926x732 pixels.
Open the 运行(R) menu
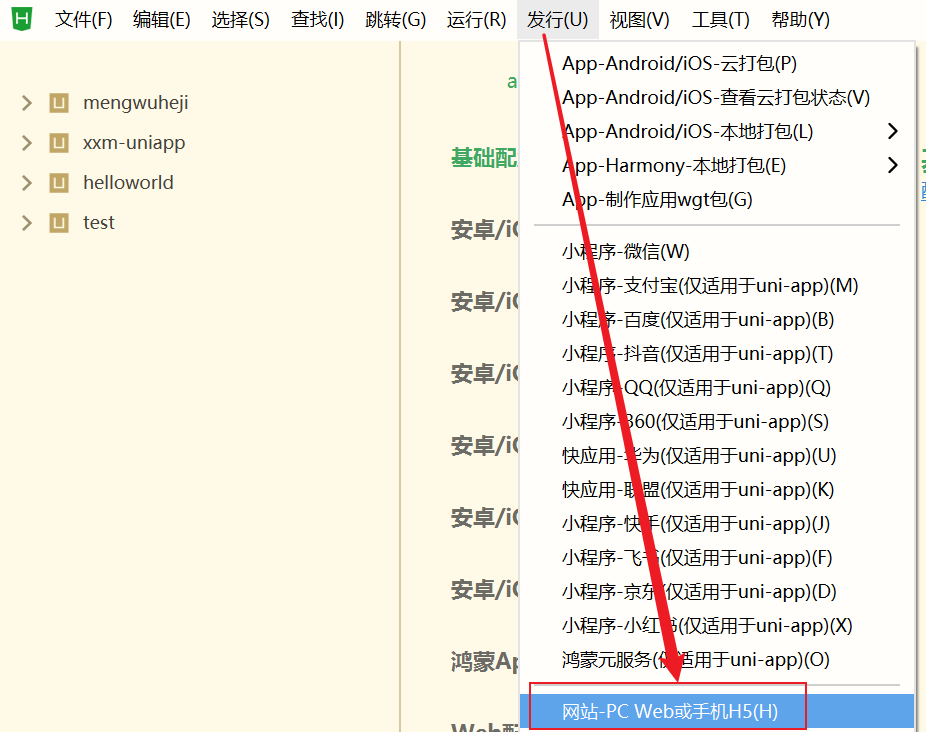click(x=476, y=19)
